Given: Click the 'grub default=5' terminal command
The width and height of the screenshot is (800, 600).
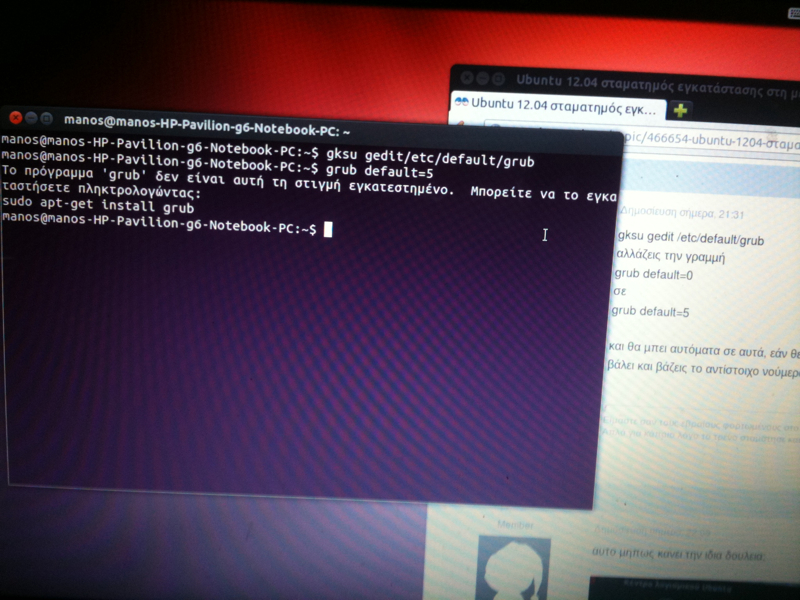Looking at the screenshot, I should [380, 171].
